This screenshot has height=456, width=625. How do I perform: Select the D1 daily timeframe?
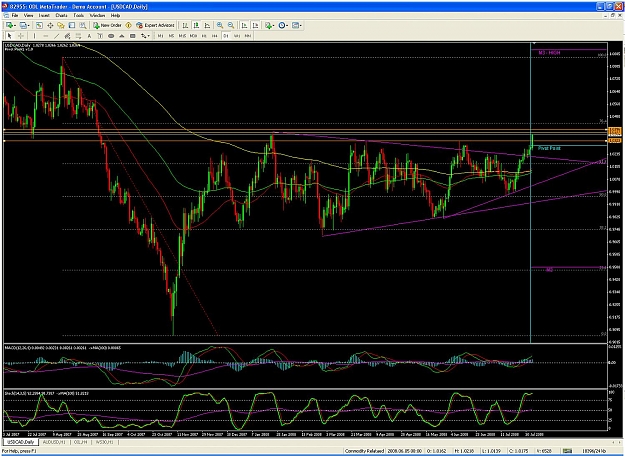(226, 36)
